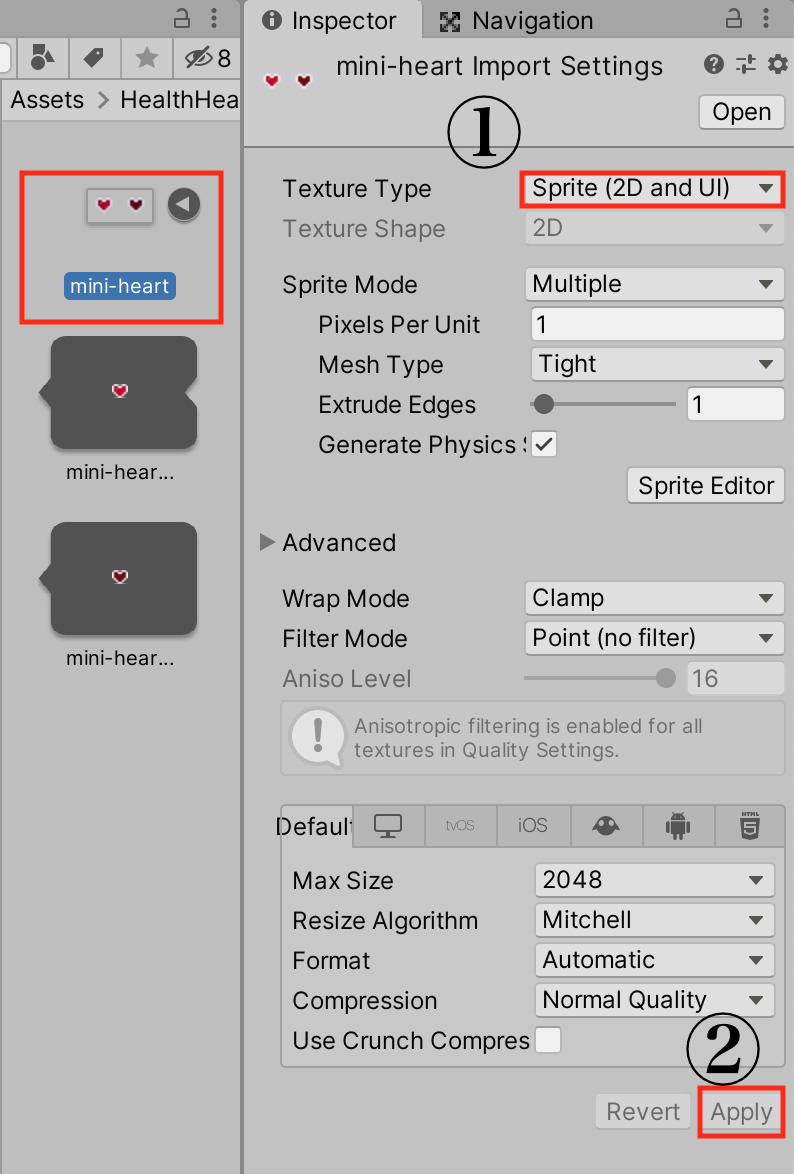Open the Inspector three-dot options menu
Viewport: 794px width, 1174px height.
tap(766, 19)
